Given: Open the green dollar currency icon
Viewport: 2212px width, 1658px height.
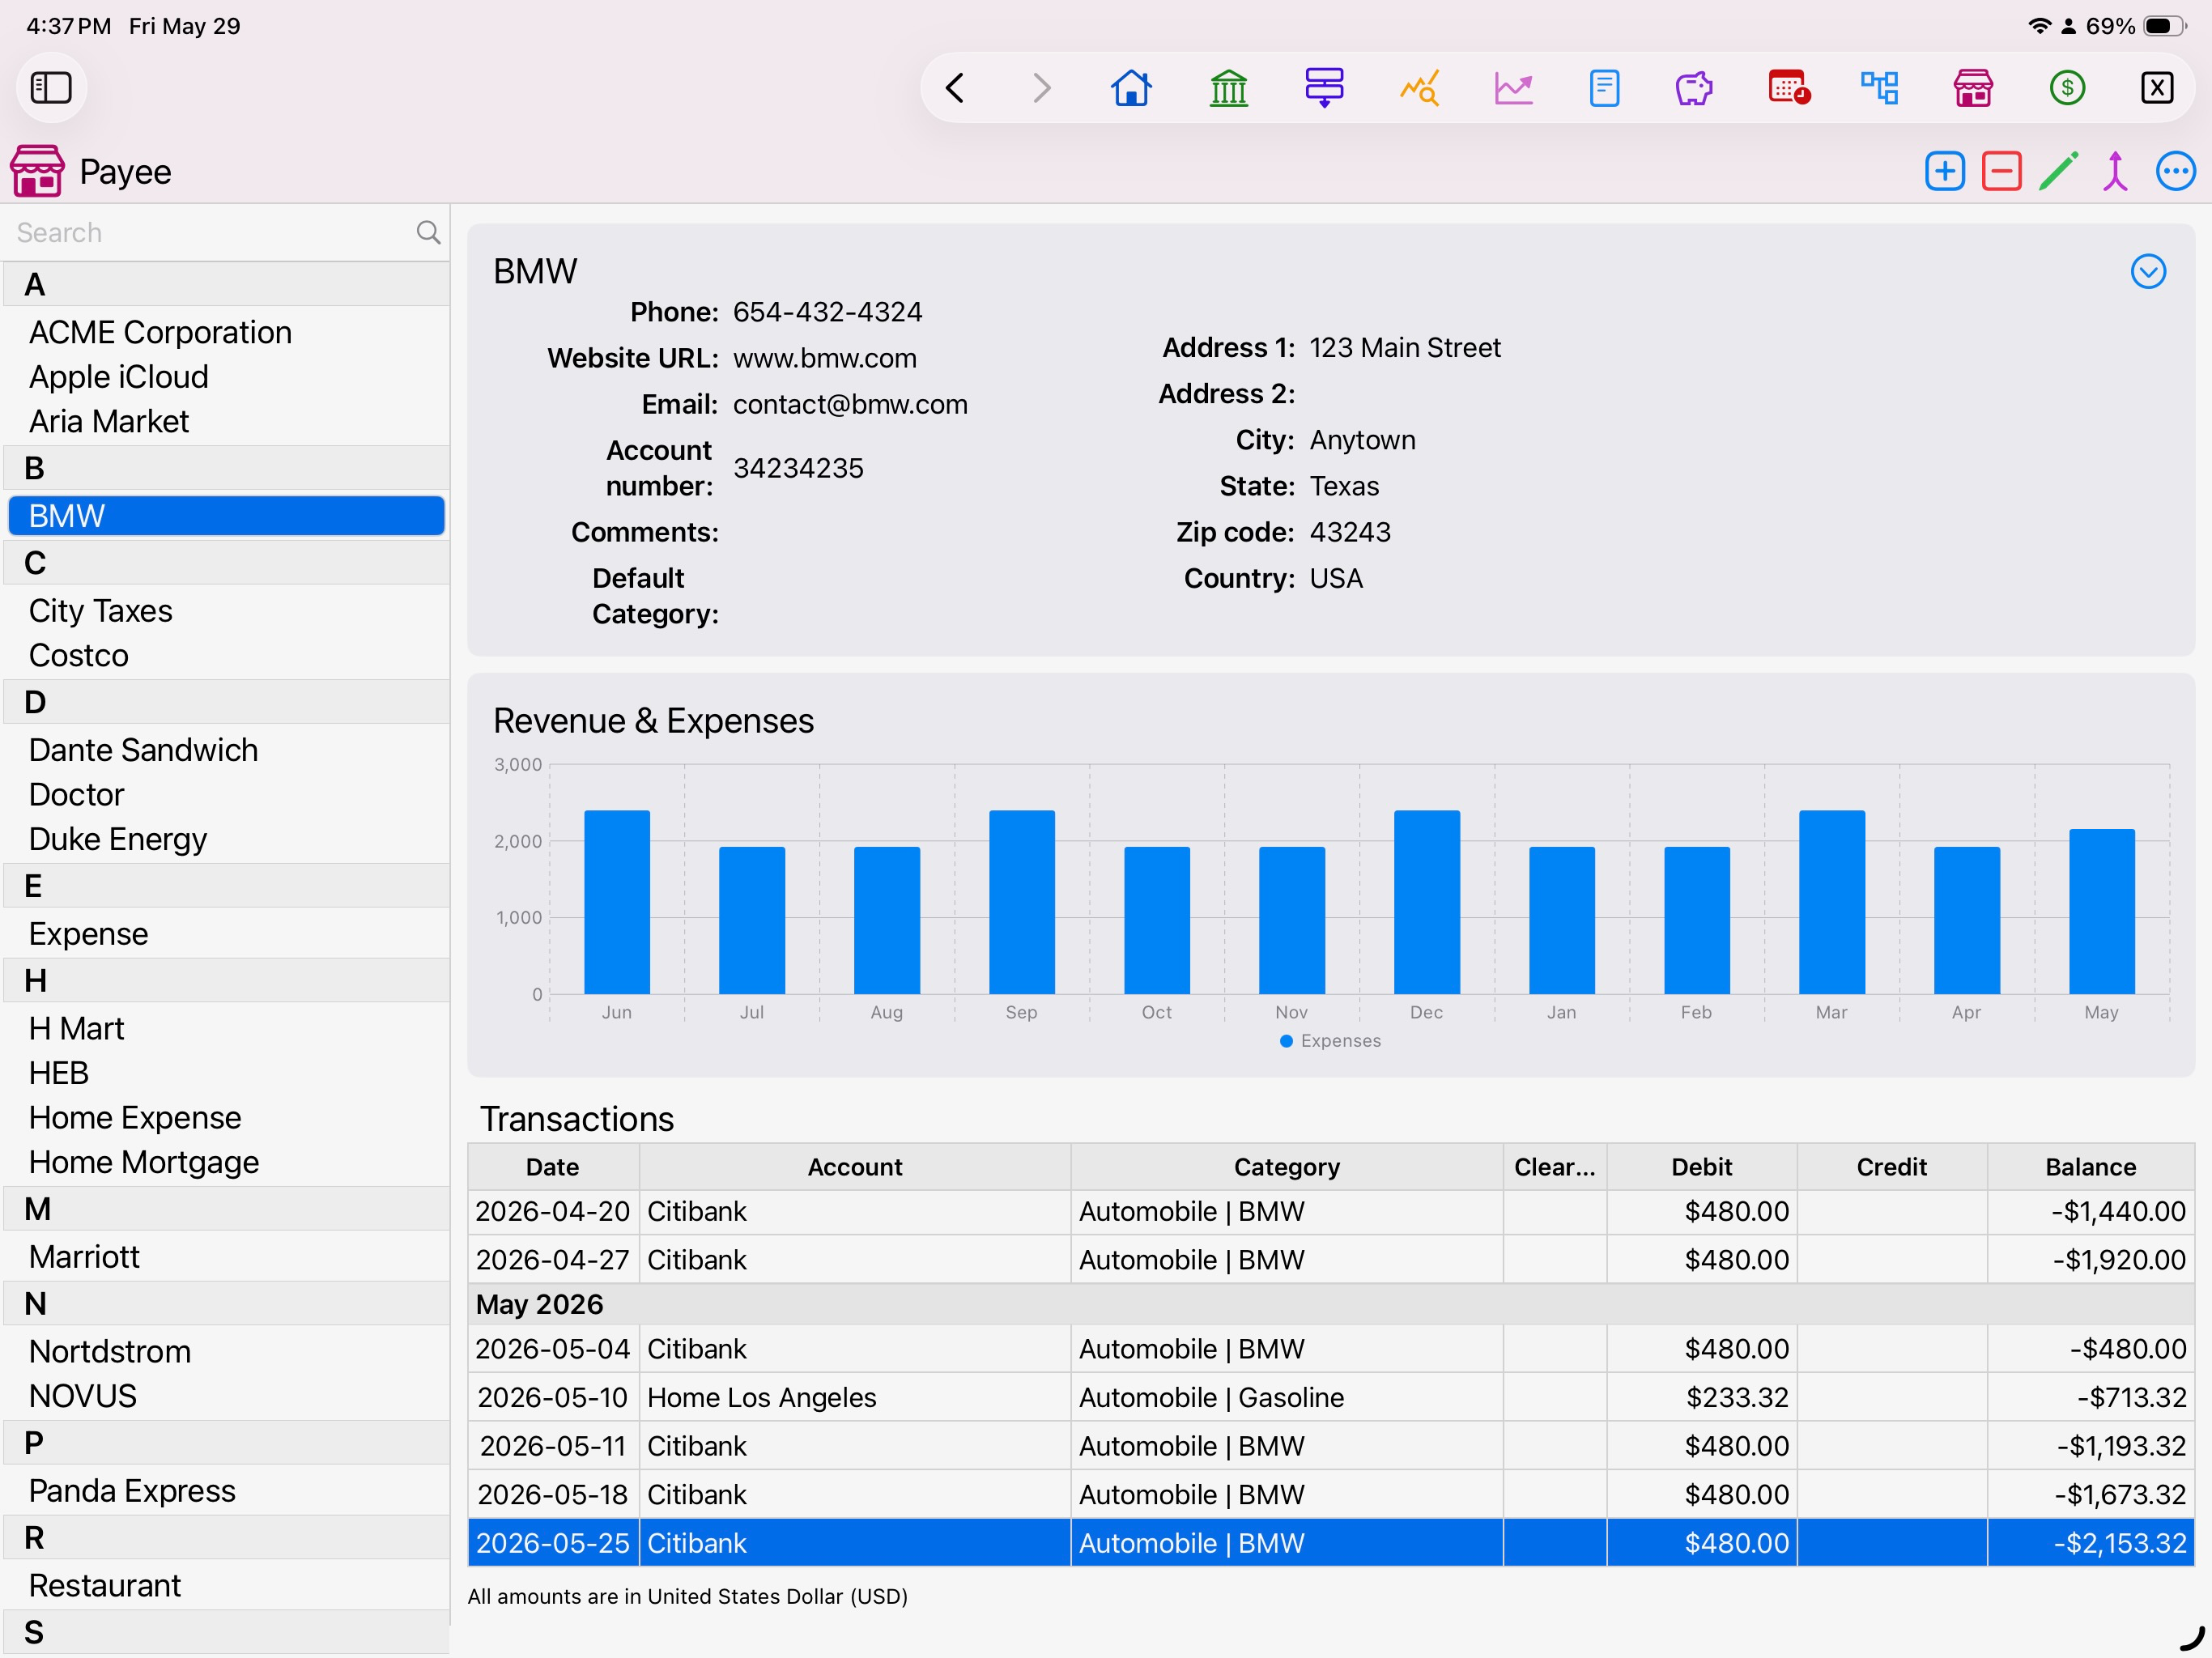Looking at the screenshot, I should click(2067, 88).
